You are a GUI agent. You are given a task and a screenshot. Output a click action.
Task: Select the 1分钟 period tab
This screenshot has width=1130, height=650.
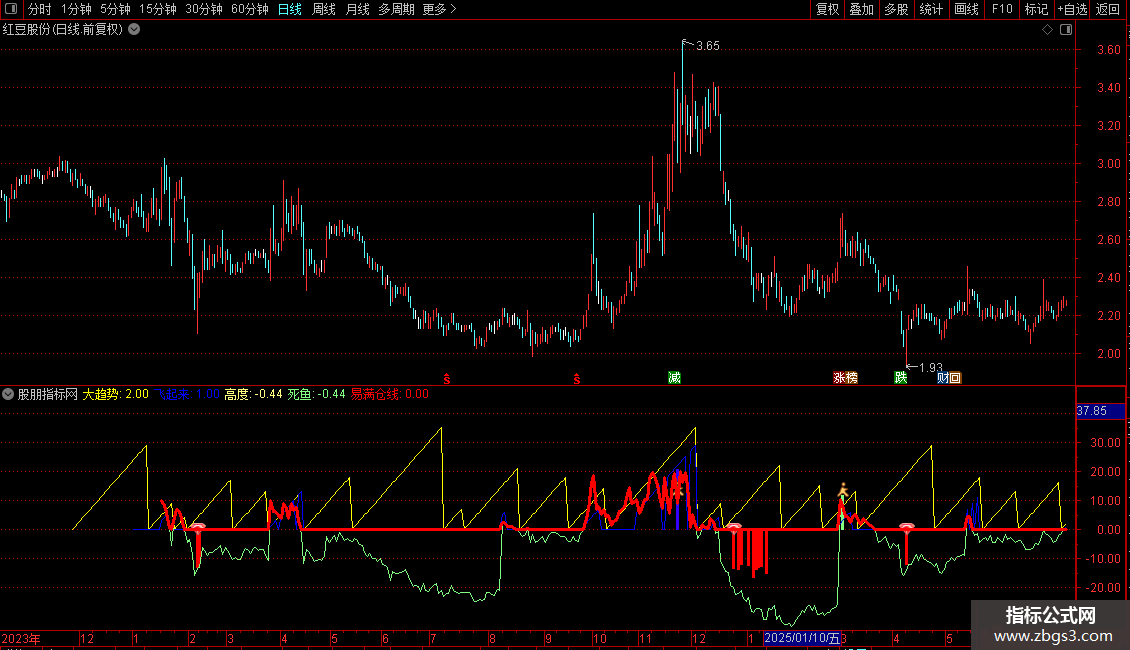76,9
